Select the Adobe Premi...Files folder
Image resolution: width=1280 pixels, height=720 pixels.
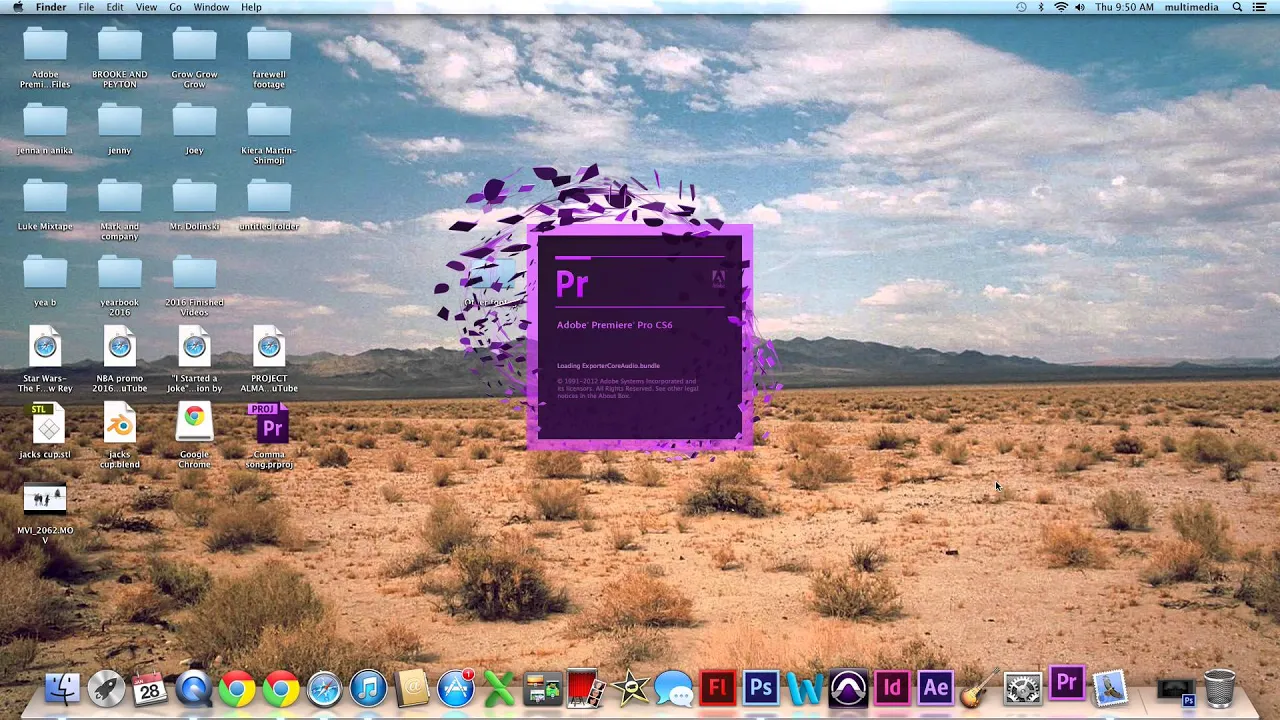click(45, 58)
